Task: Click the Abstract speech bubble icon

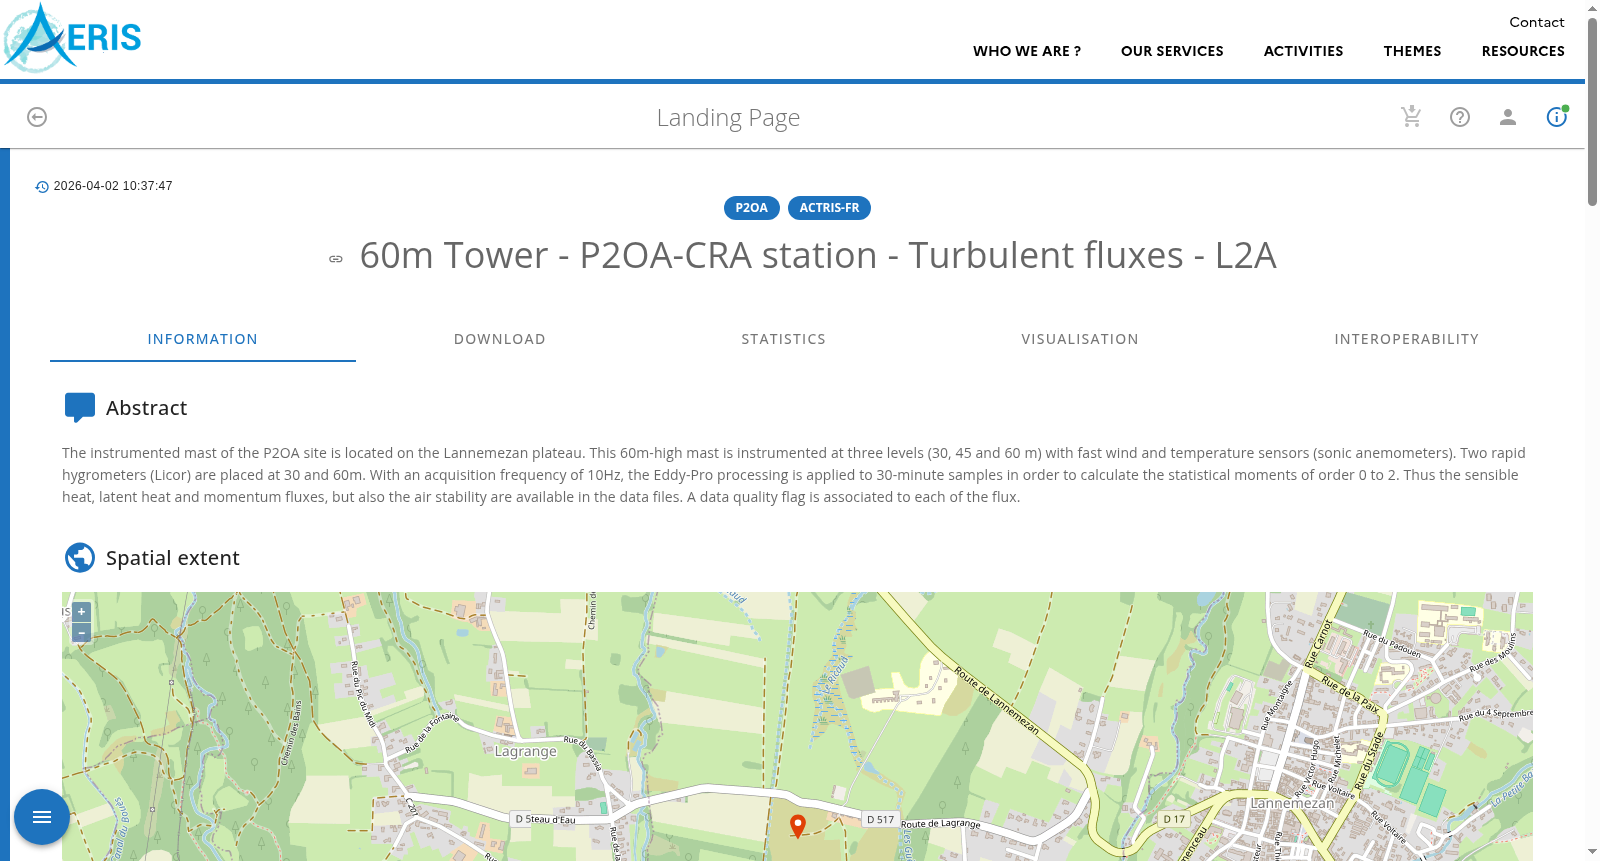Action: [x=80, y=407]
